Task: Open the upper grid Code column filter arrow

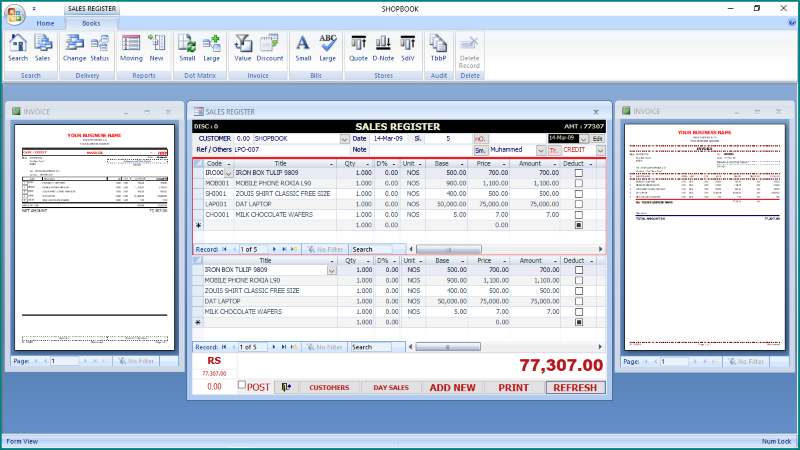Action: (x=229, y=164)
